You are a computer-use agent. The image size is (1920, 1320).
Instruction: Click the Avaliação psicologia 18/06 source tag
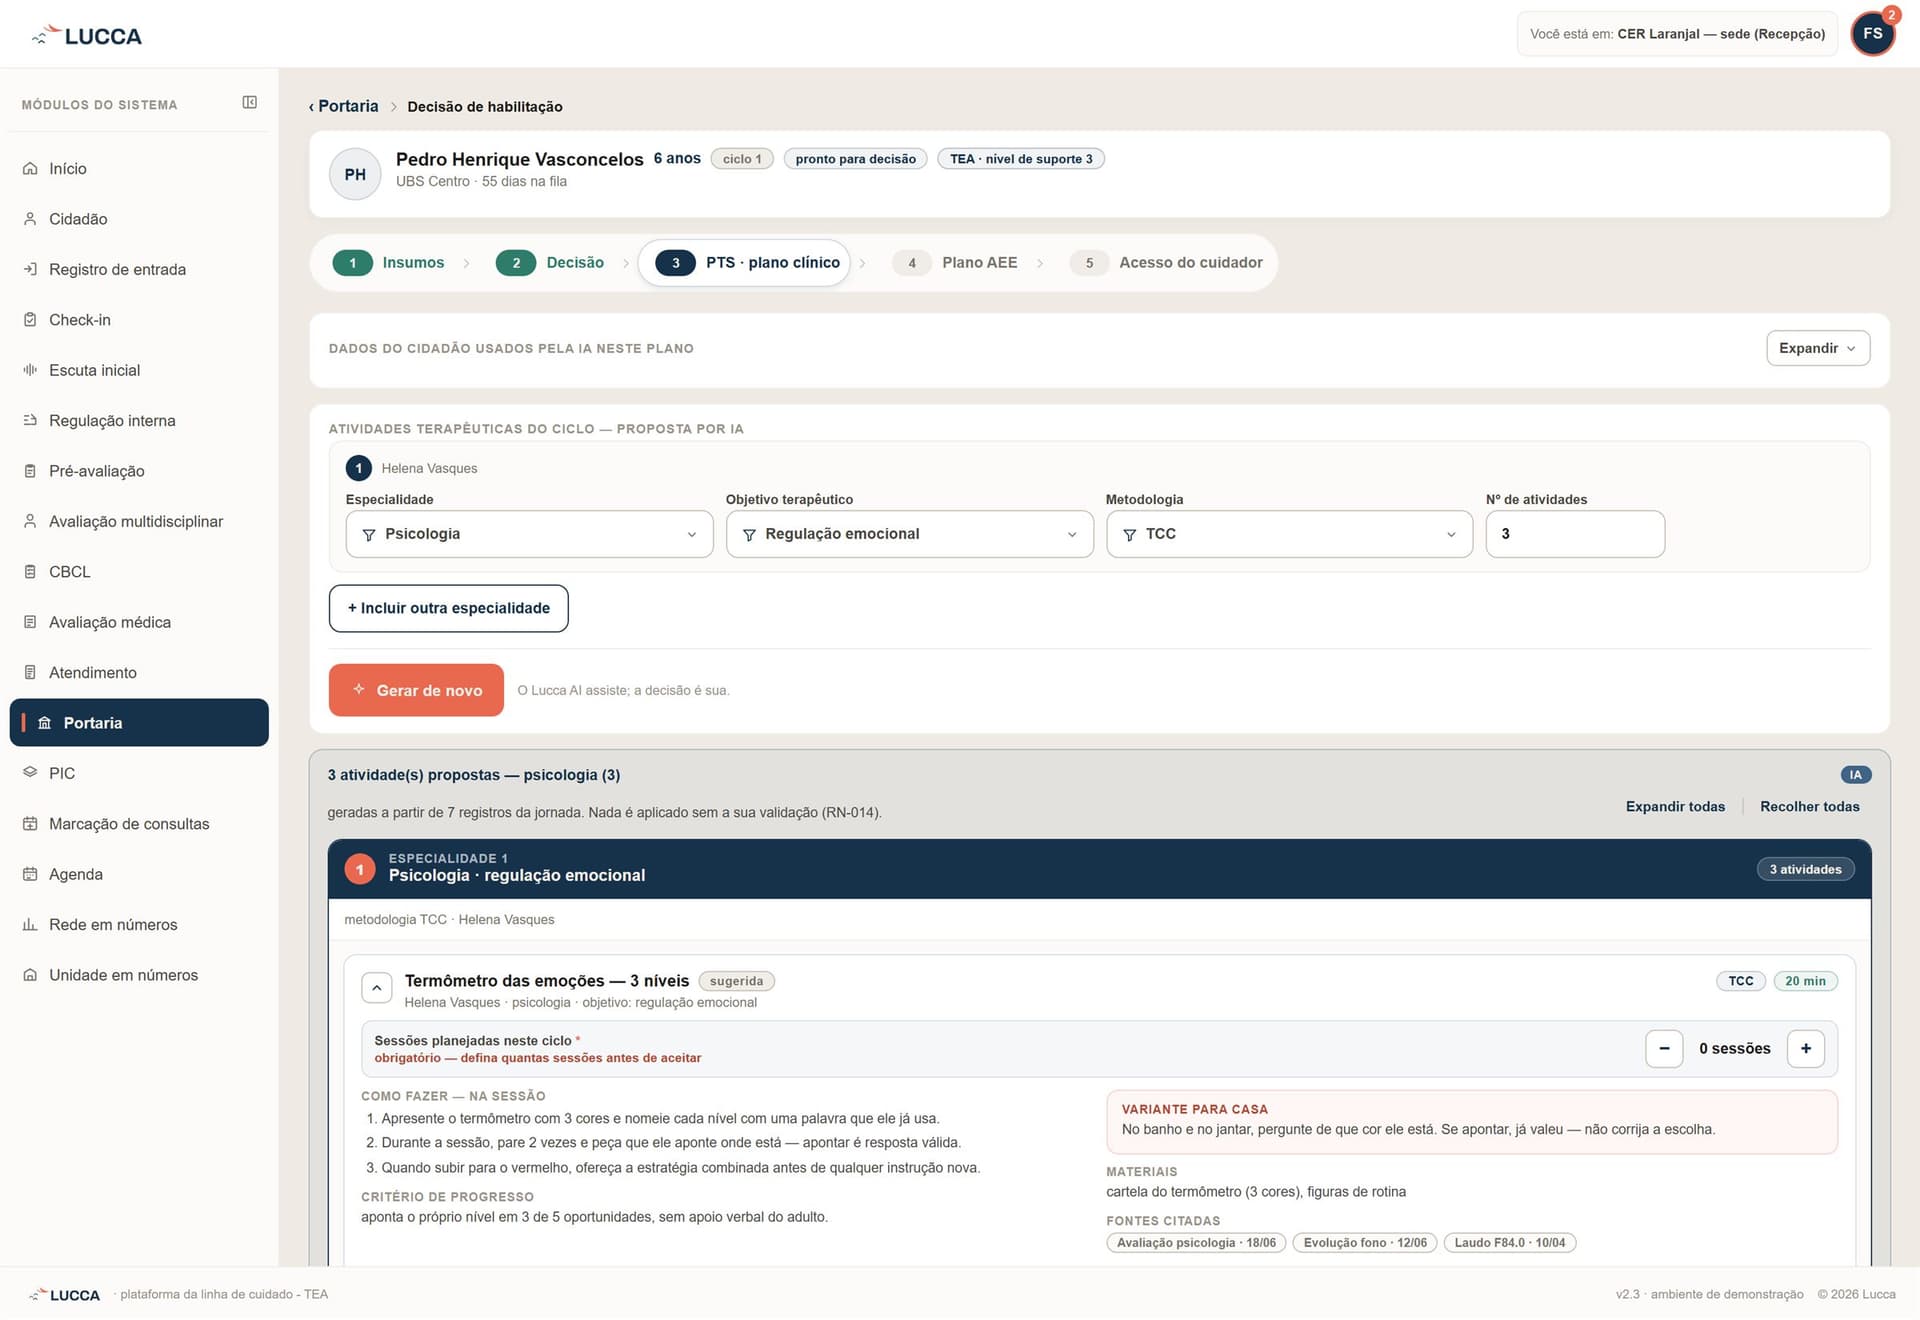pos(1196,1243)
